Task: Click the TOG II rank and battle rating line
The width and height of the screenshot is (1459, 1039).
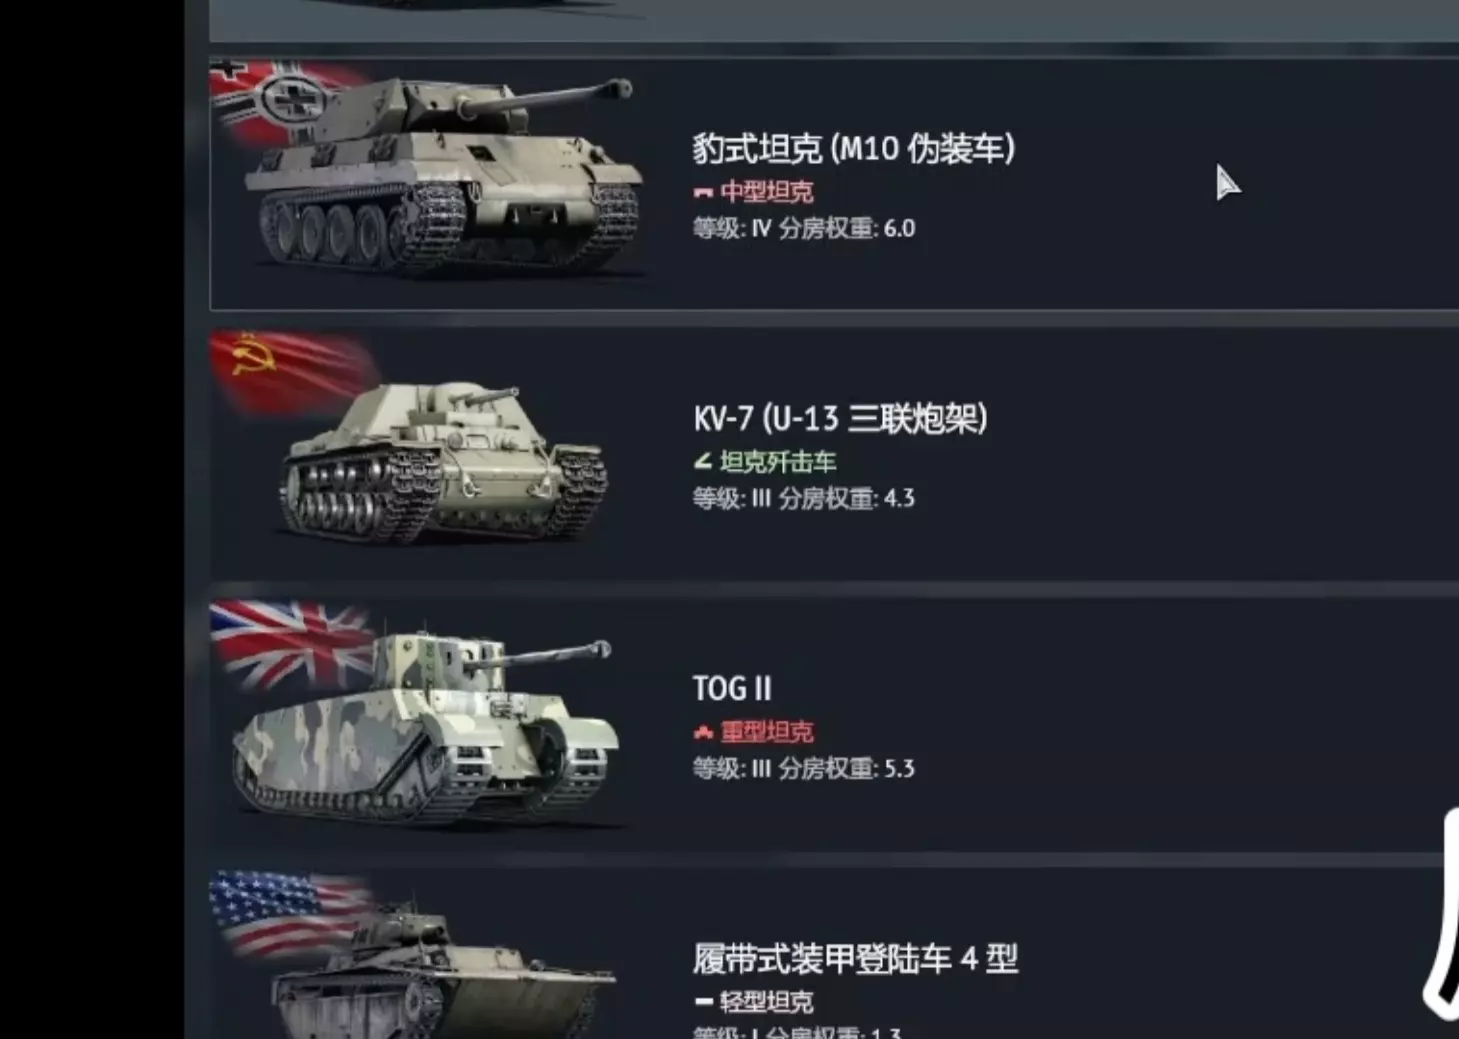Action: point(804,768)
